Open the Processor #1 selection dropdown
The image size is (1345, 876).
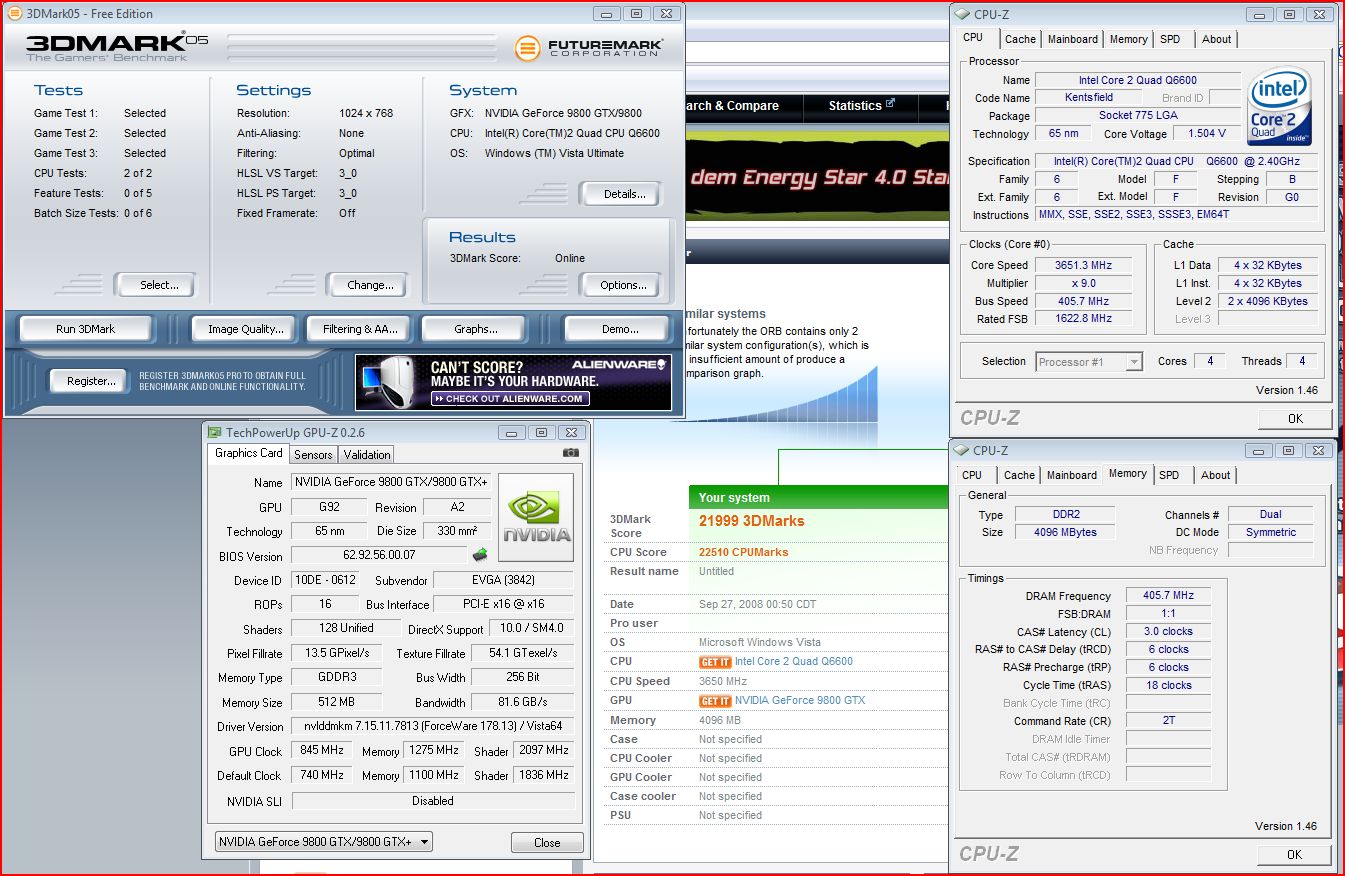click(1089, 362)
